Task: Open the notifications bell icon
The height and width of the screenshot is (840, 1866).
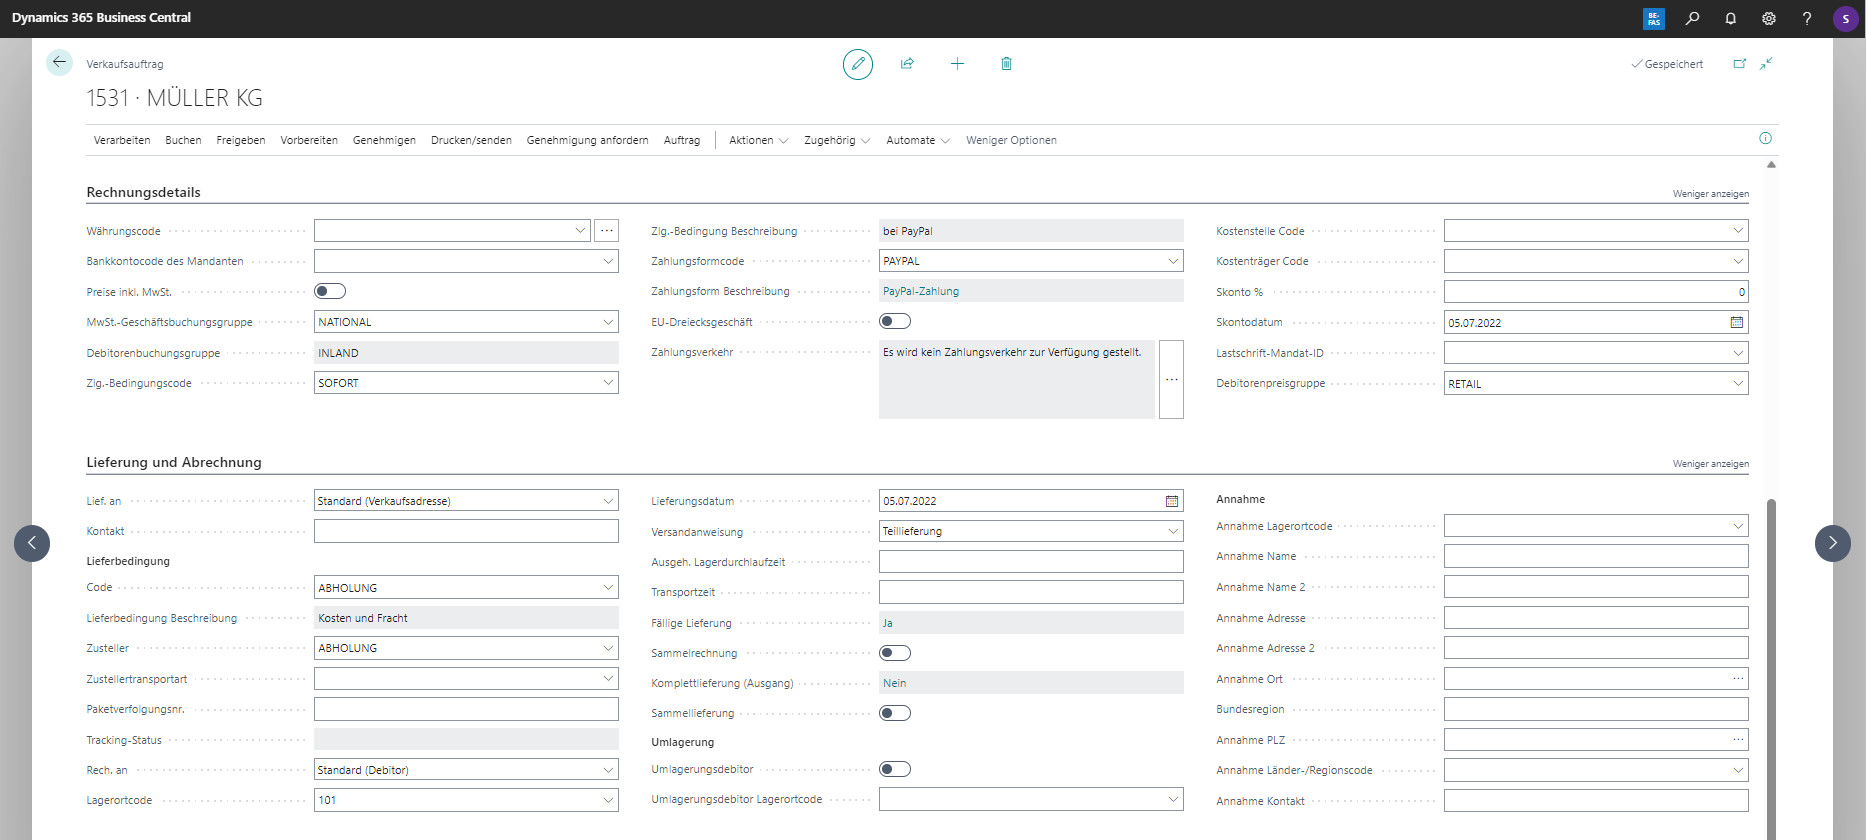Action: click(x=1730, y=18)
